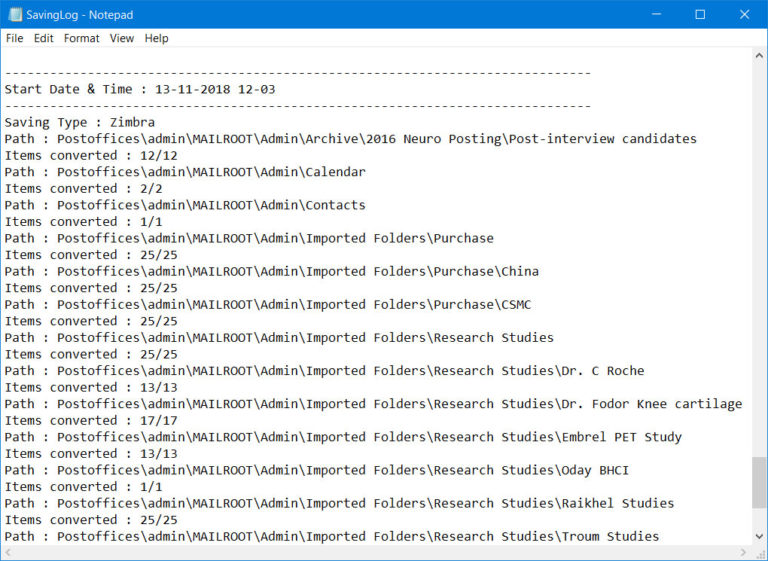Click the vertical scrollbar up arrow
Image resolution: width=768 pixels, height=561 pixels.
tap(759, 55)
